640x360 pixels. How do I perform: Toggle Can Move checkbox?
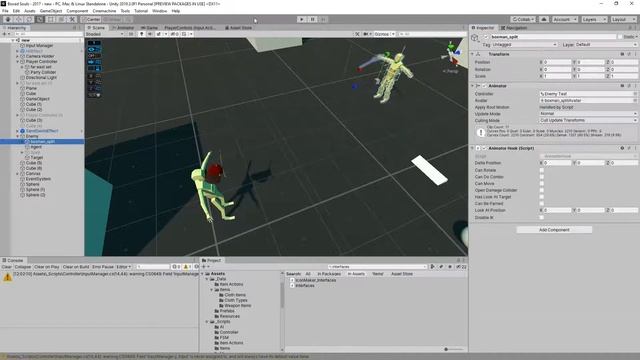(542, 183)
